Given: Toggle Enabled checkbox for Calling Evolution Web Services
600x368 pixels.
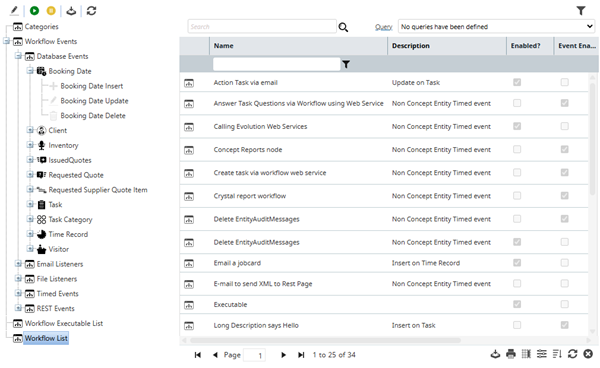Looking at the screenshot, I should (x=517, y=126).
